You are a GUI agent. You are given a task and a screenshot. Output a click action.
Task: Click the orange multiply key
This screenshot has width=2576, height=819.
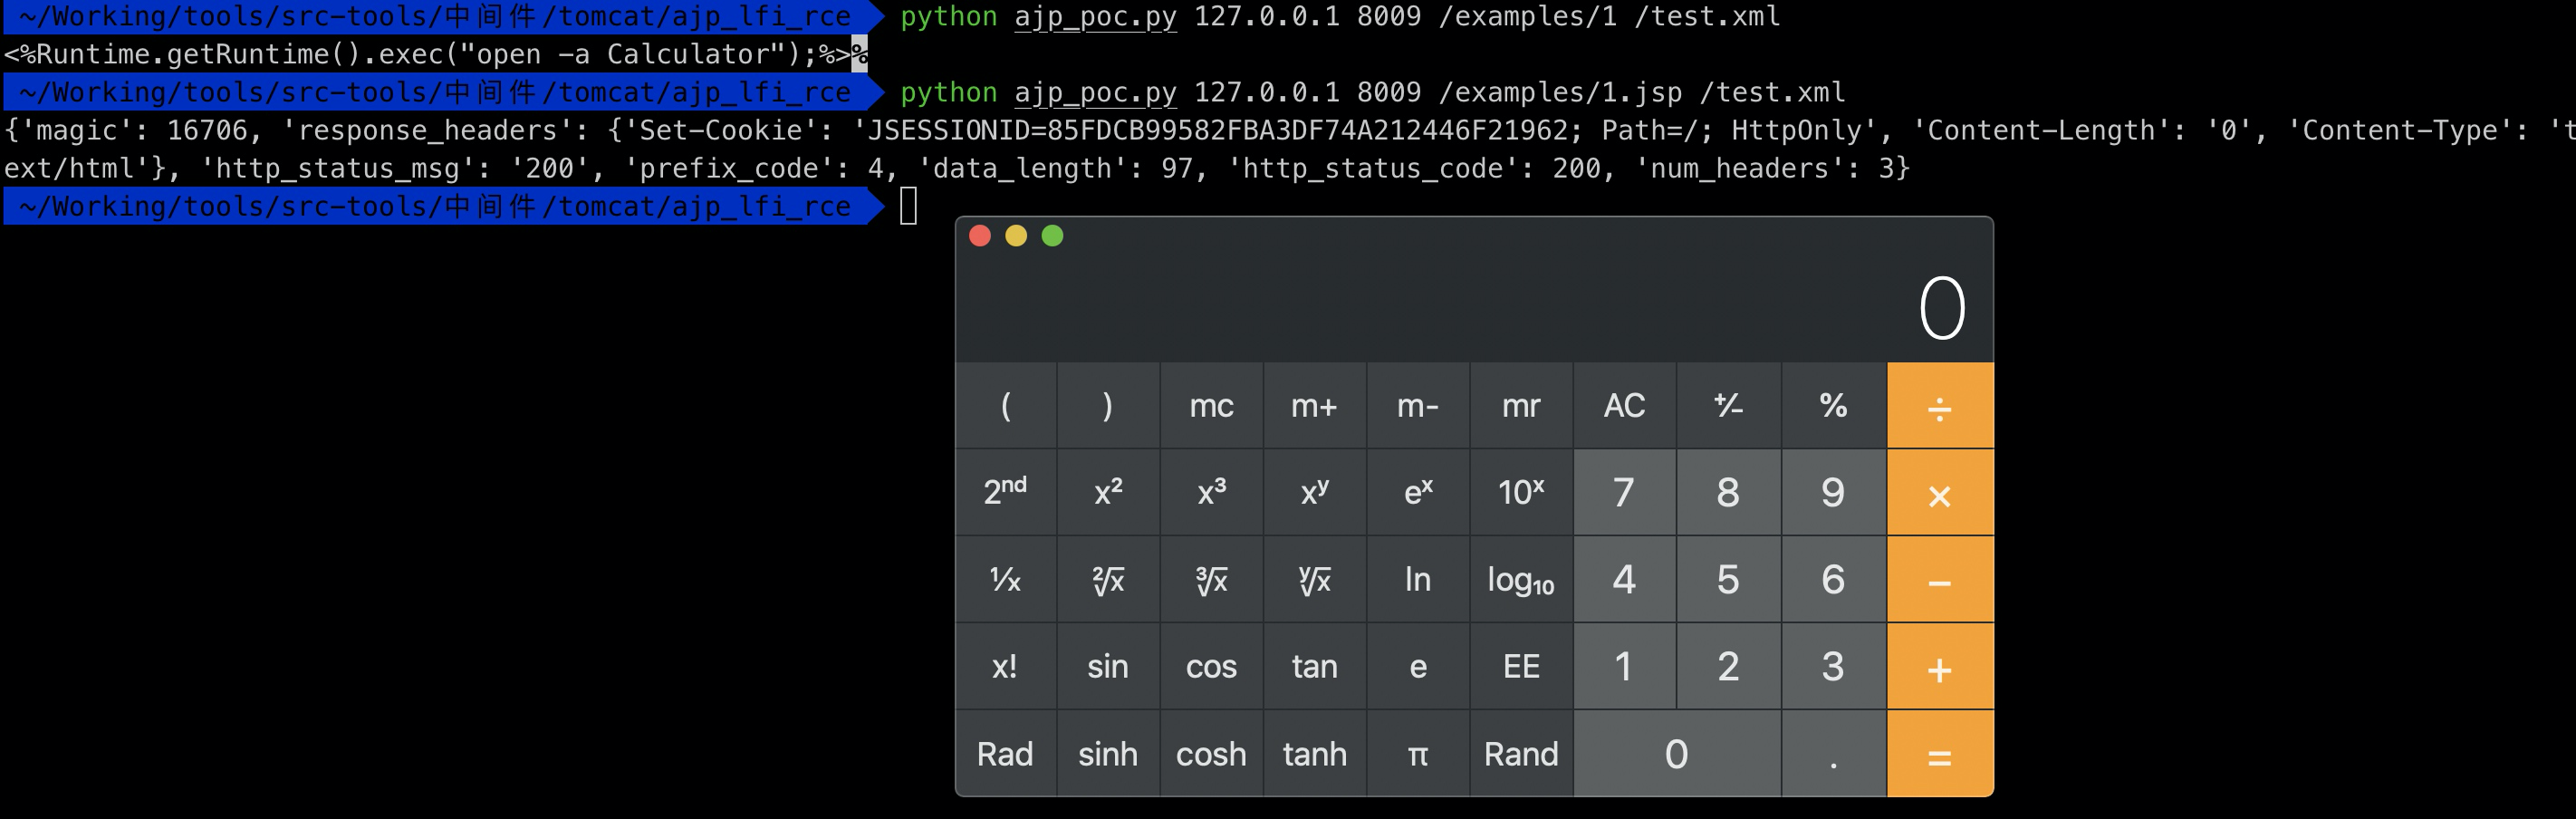click(x=1940, y=493)
